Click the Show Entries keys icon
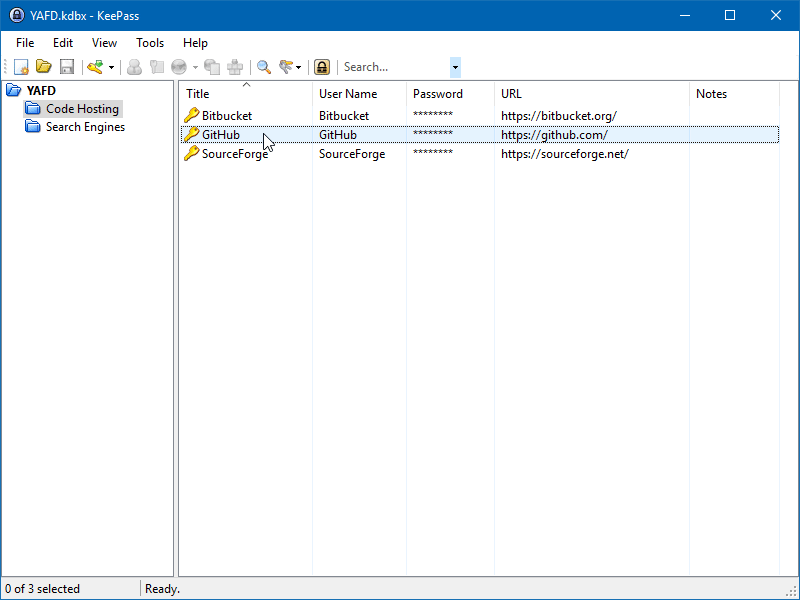The image size is (800, 600). click(286, 67)
